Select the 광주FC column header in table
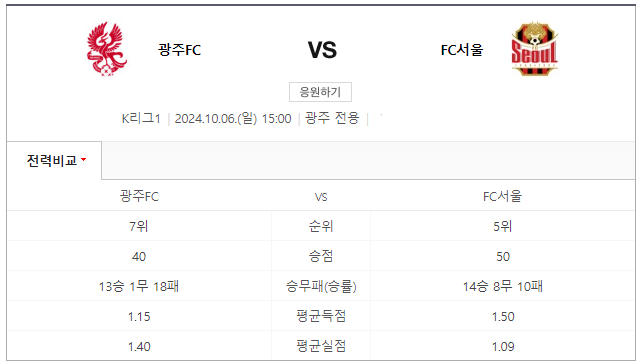 click(139, 196)
